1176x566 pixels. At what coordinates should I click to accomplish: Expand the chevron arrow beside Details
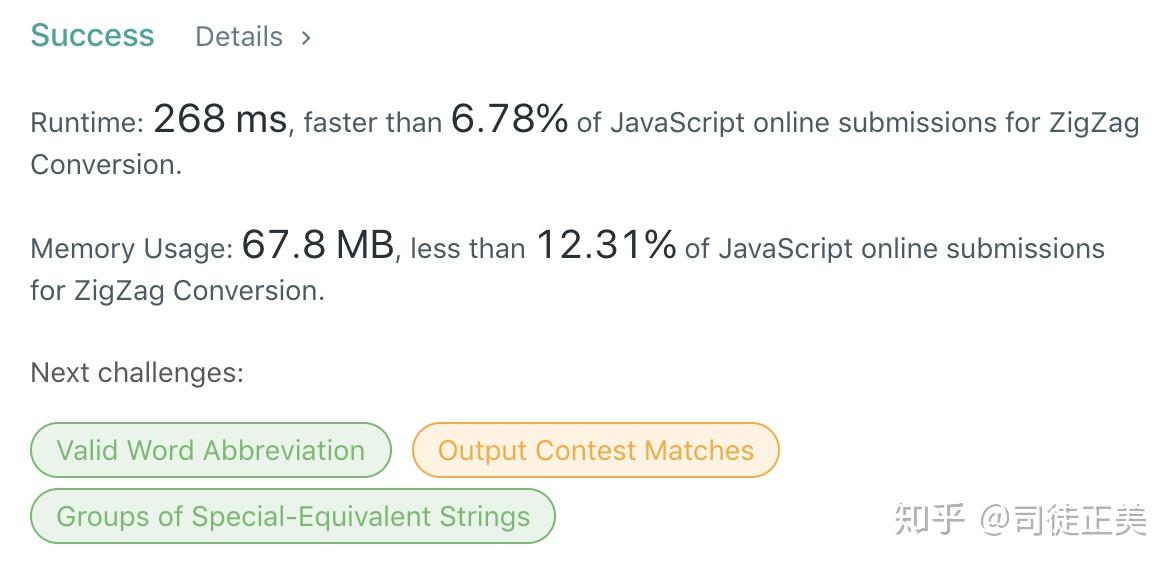tap(306, 37)
